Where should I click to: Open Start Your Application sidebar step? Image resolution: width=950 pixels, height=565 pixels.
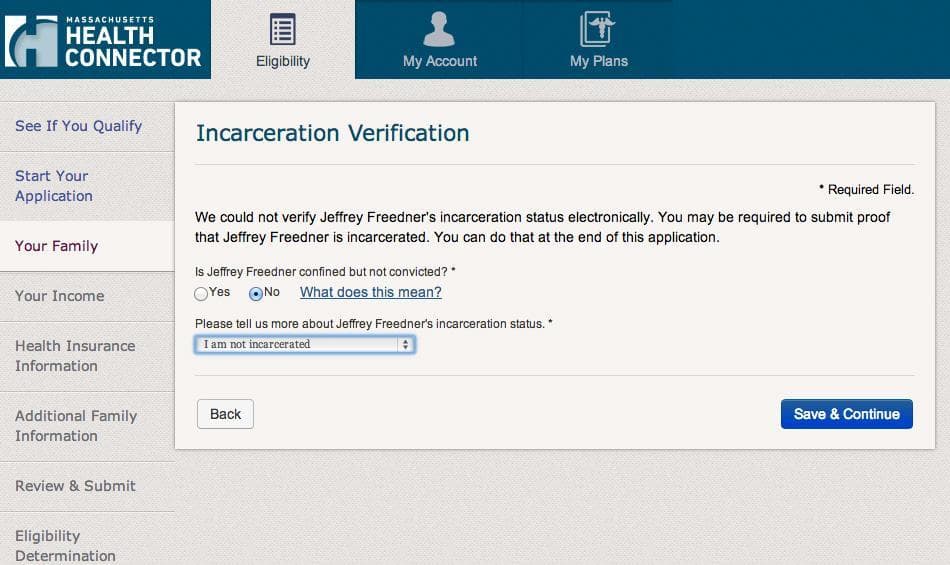point(53,186)
